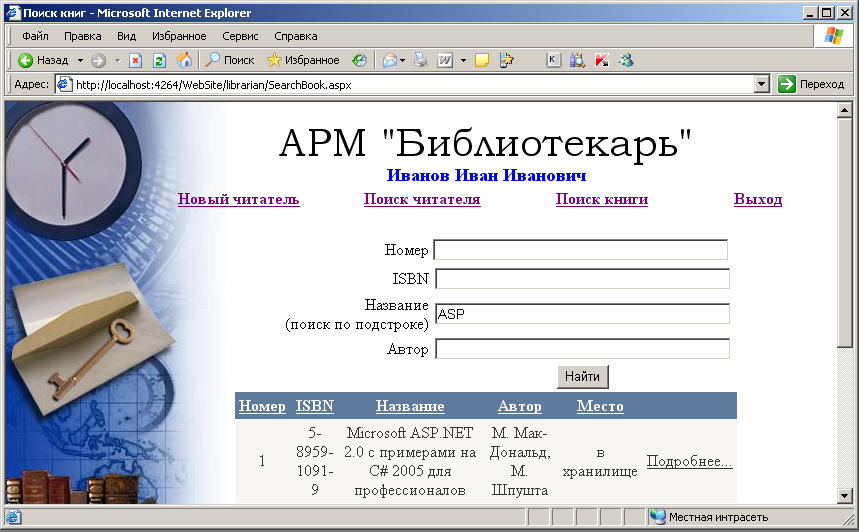
Task: Open the Поиск читателя link
Action: tap(422, 199)
